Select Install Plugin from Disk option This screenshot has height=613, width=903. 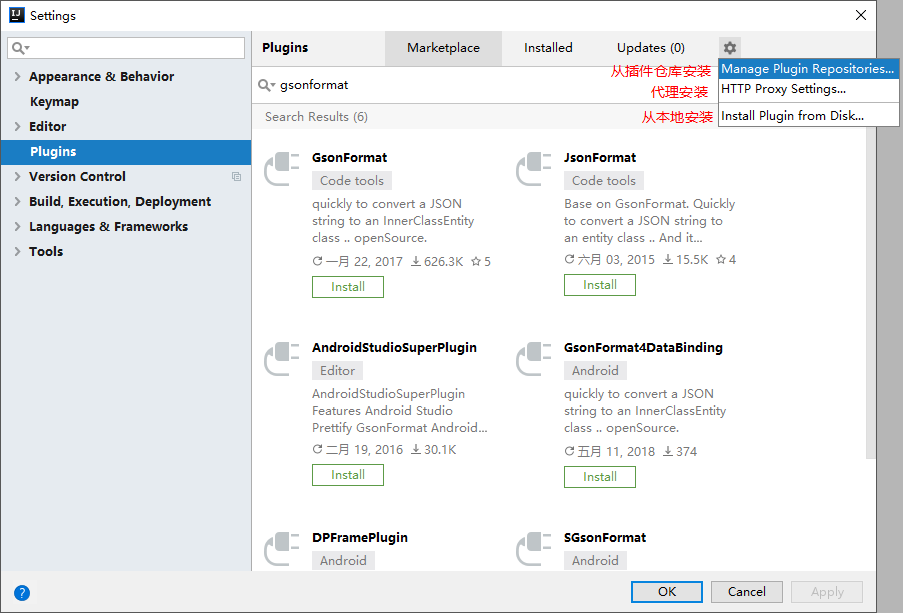pos(792,116)
